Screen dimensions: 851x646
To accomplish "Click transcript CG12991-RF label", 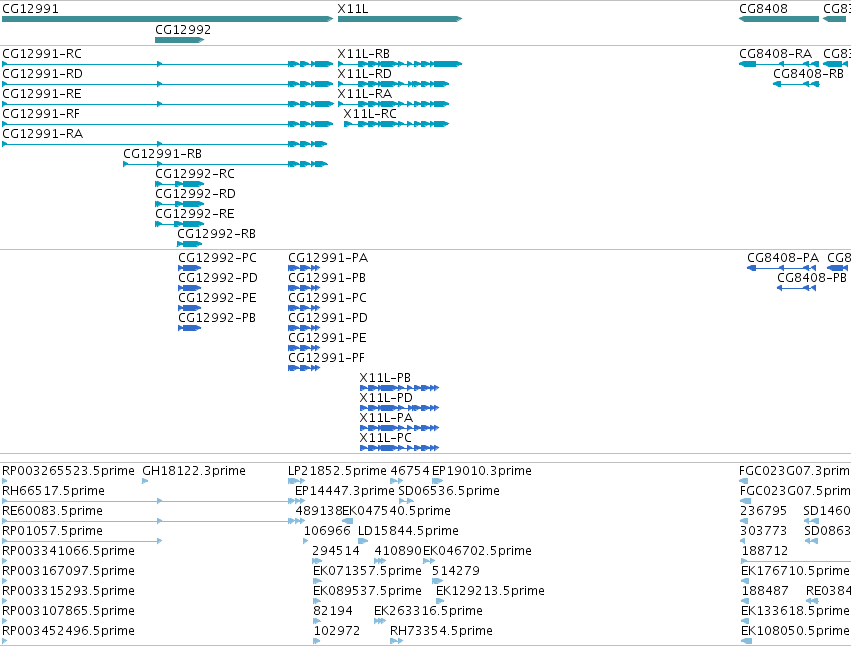I will click(41, 114).
